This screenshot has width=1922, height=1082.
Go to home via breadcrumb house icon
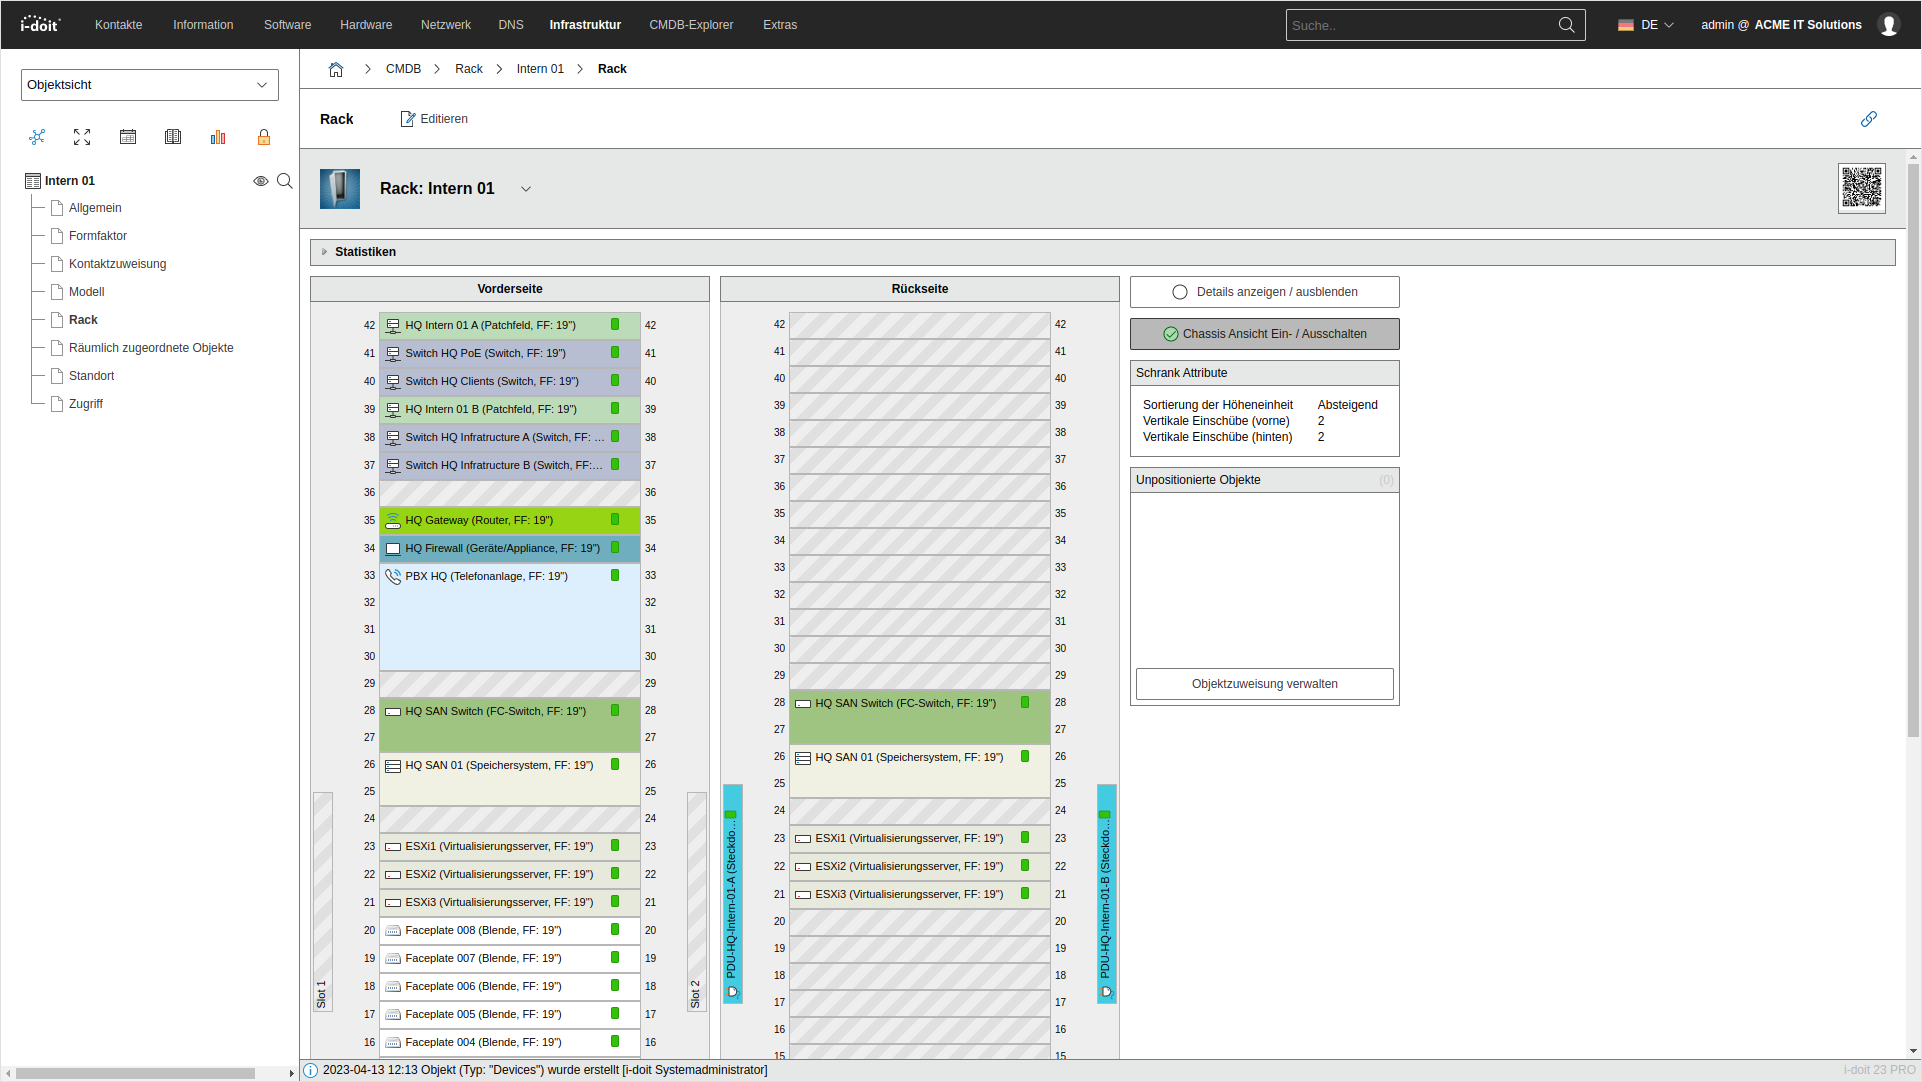coord(336,69)
